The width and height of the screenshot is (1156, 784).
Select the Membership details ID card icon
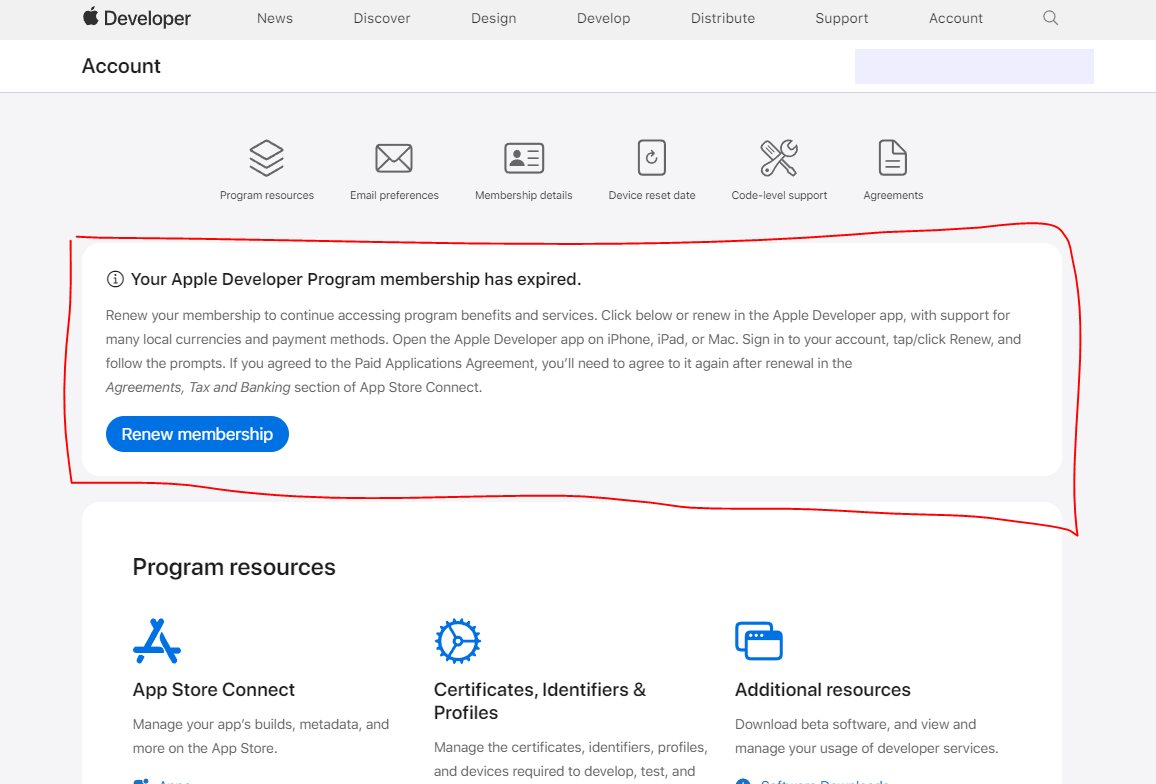coord(523,158)
